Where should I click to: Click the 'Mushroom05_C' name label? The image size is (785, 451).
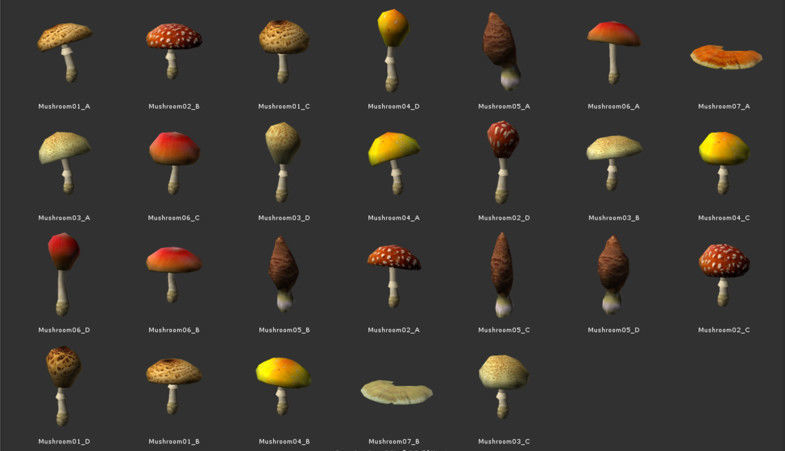coord(504,330)
